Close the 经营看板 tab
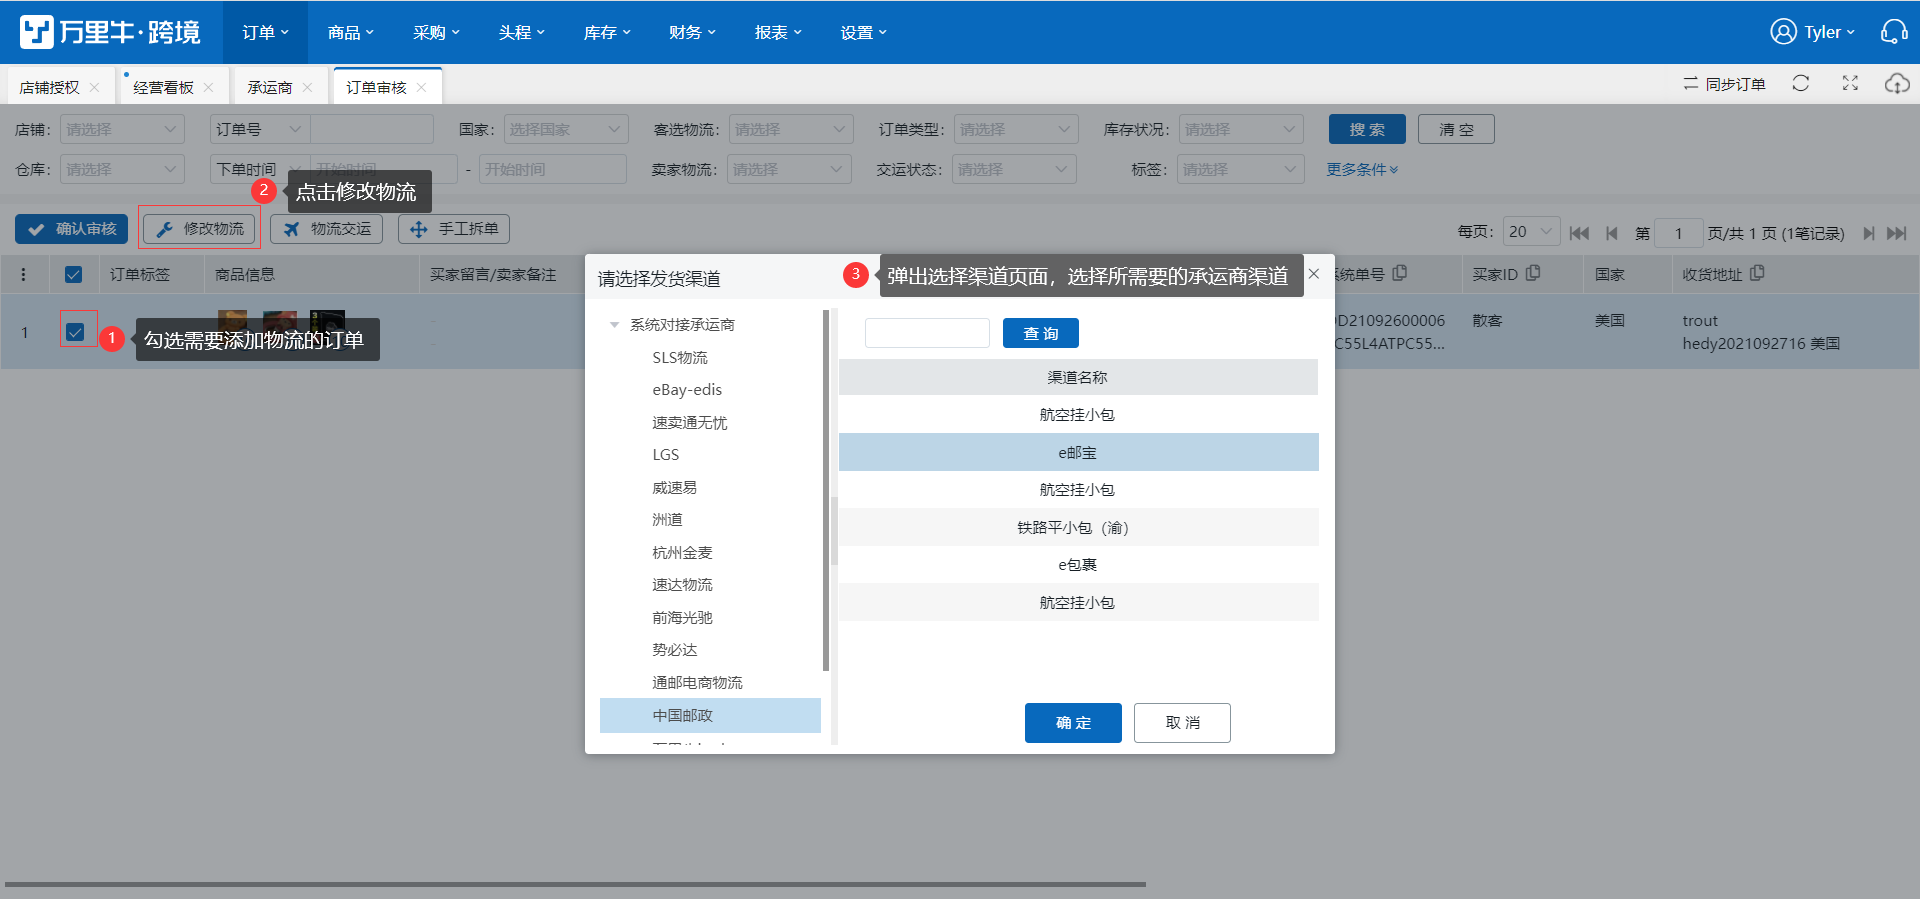1920x899 pixels. 208,87
